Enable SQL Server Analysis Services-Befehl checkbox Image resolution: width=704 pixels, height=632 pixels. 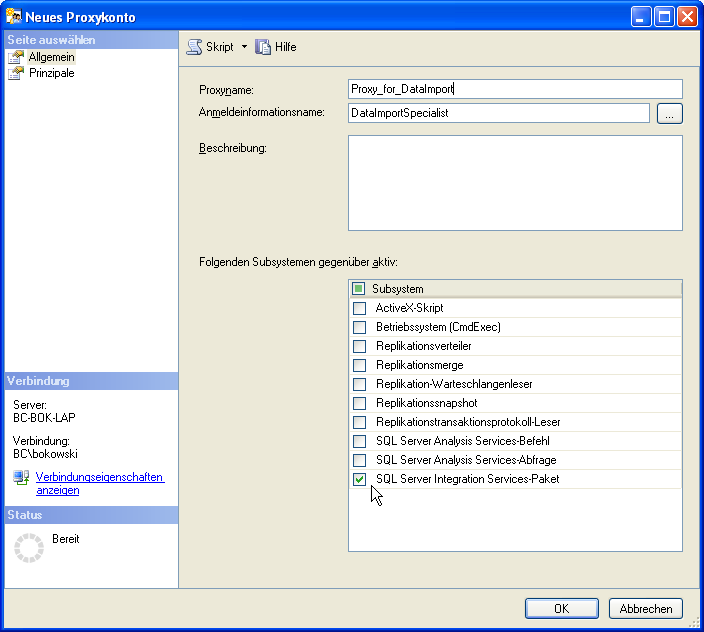359,441
